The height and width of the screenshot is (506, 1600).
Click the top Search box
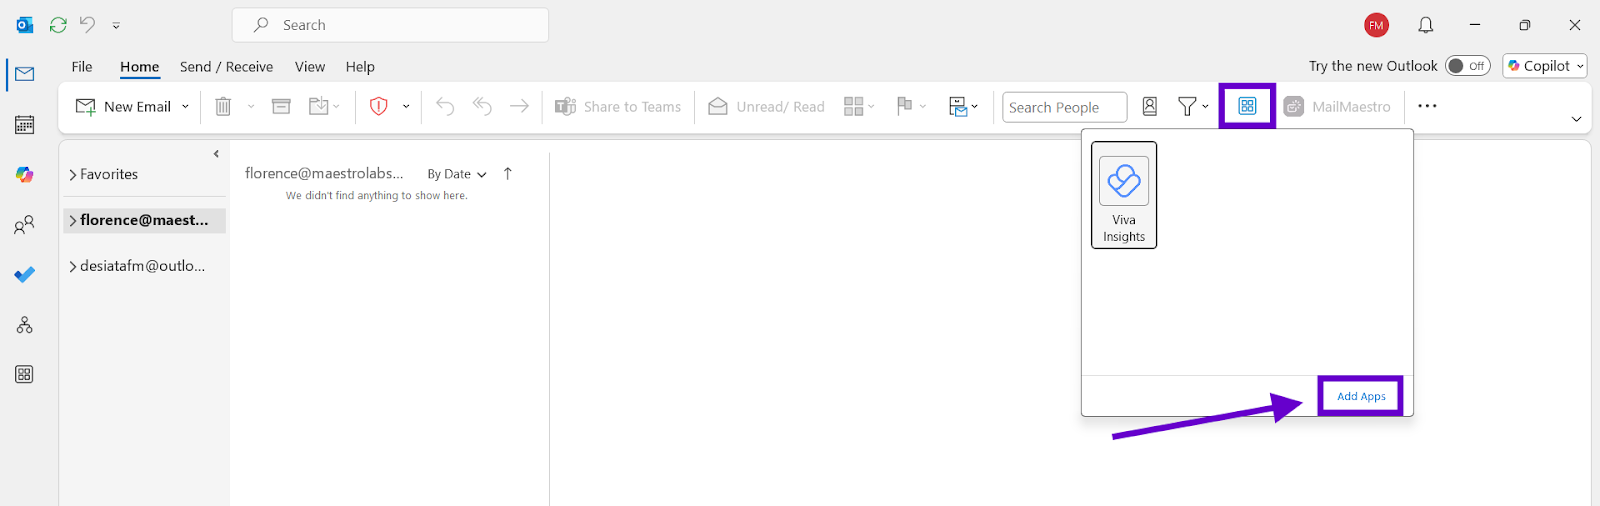click(390, 25)
